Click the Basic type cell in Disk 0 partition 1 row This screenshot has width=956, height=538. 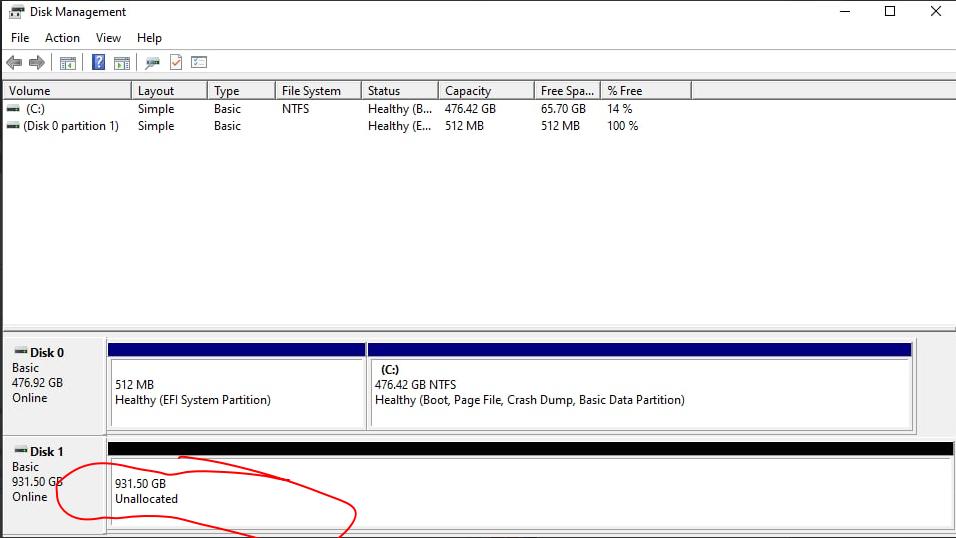pos(227,126)
